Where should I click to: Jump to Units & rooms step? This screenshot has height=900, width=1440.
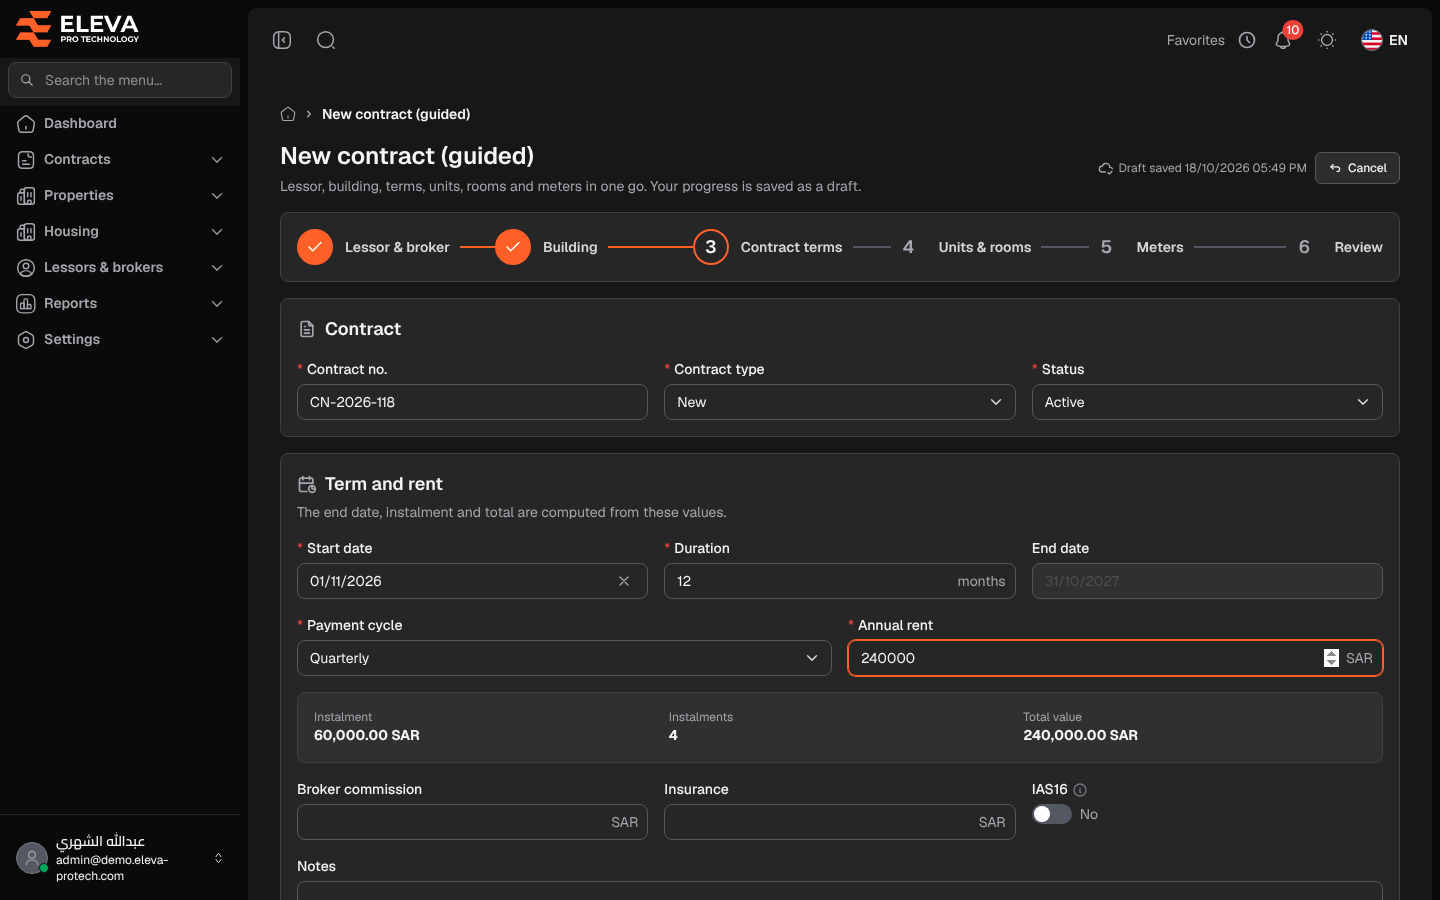[966, 247]
